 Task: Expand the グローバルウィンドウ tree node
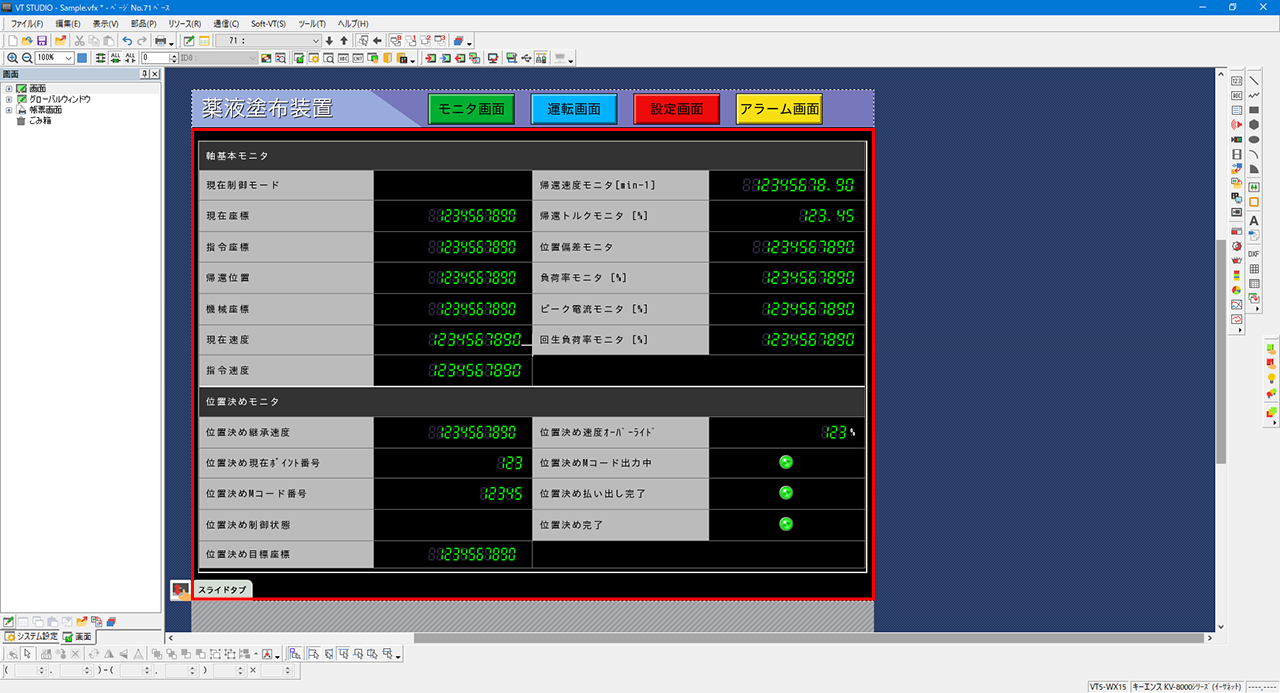coord(9,99)
